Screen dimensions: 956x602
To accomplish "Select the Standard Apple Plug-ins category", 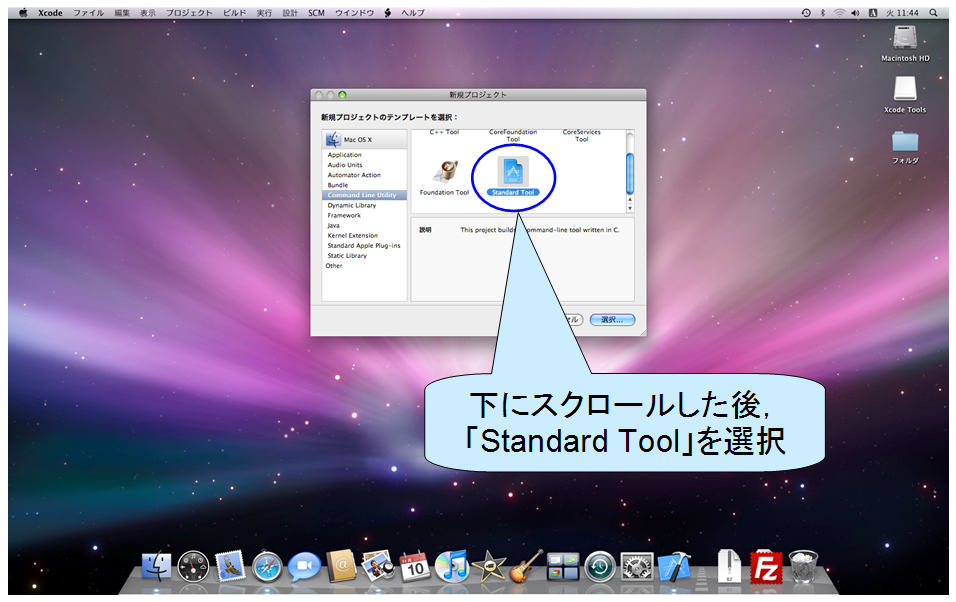I will pos(364,245).
